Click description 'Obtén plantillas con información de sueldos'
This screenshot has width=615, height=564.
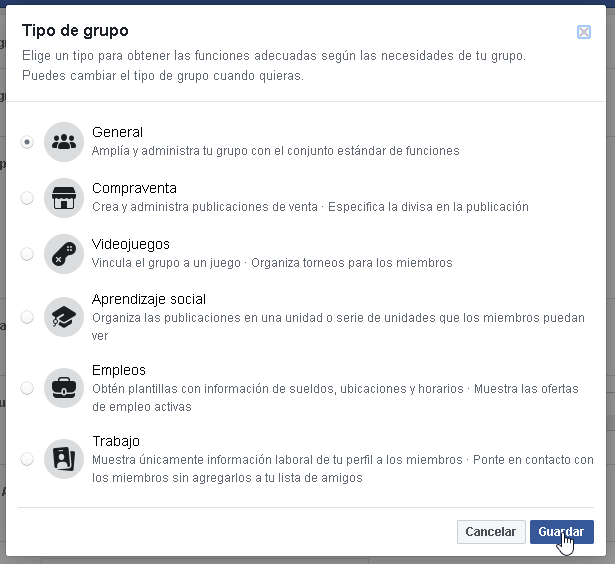[x=335, y=397]
